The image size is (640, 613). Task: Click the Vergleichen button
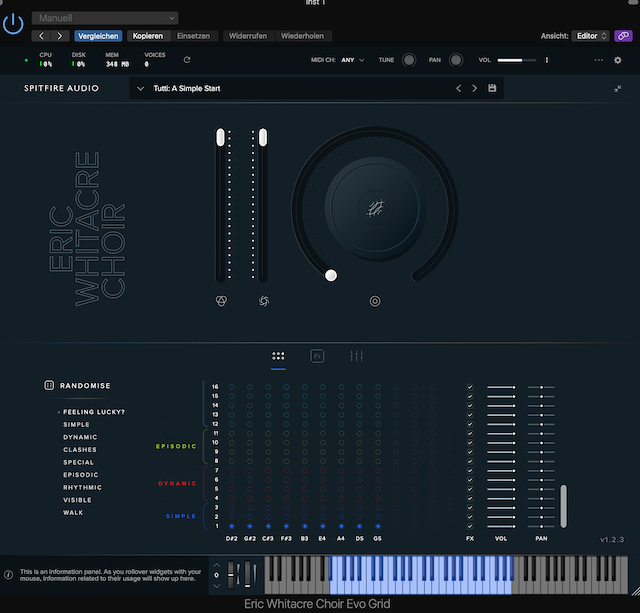pyautogui.click(x=98, y=36)
